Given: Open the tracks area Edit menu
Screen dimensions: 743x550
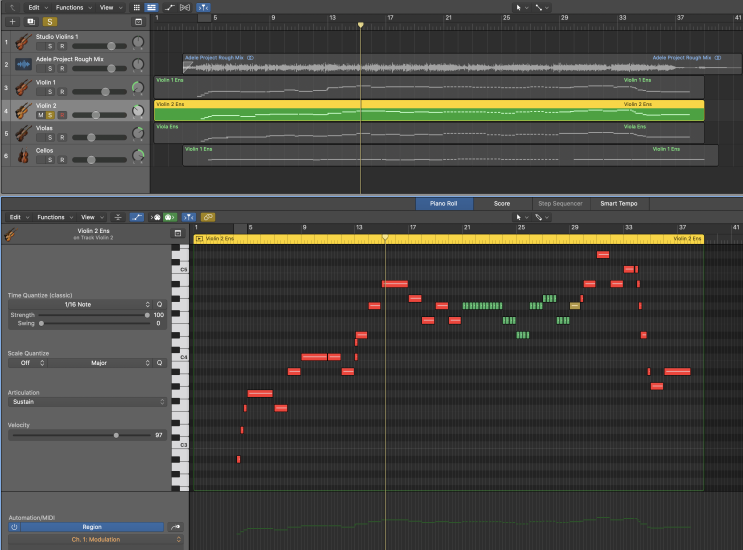Looking at the screenshot, I should [x=38, y=8].
